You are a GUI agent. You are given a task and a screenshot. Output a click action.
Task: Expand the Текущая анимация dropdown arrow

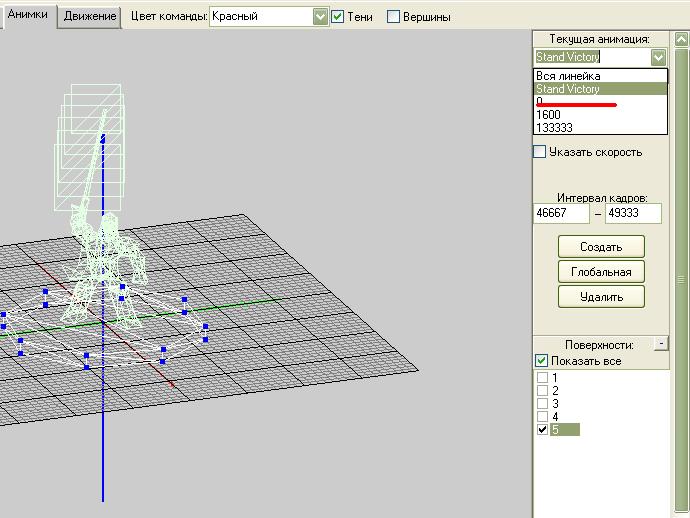tap(658, 58)
